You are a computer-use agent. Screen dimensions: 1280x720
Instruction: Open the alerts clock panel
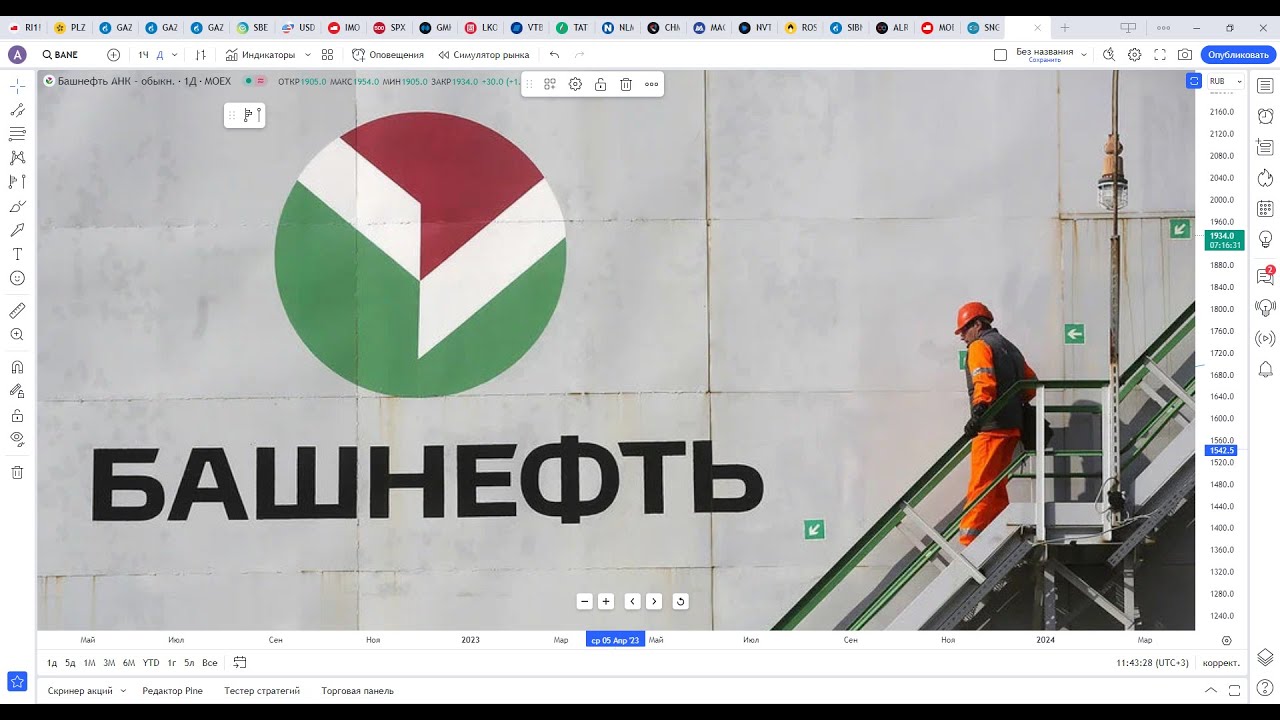(x=1265, y=116)
